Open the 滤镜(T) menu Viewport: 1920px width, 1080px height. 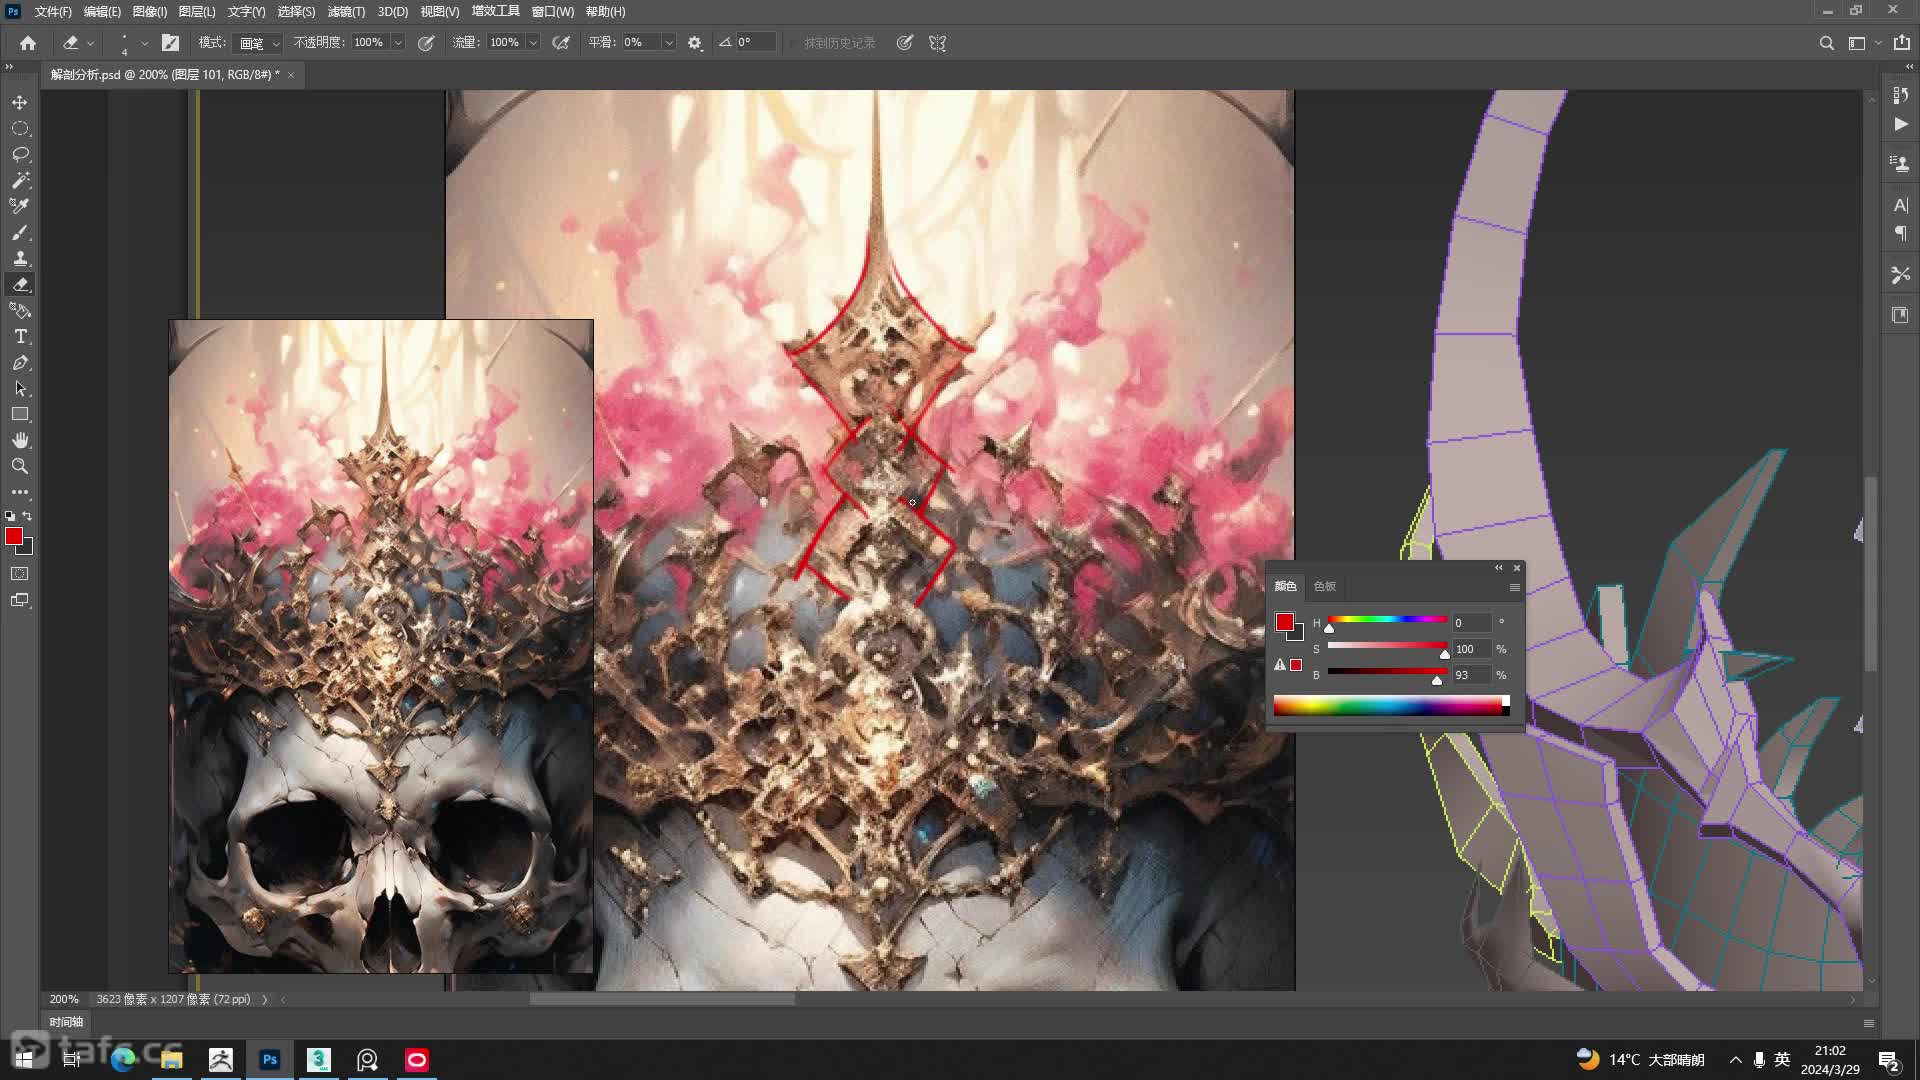tap(346, 12)
